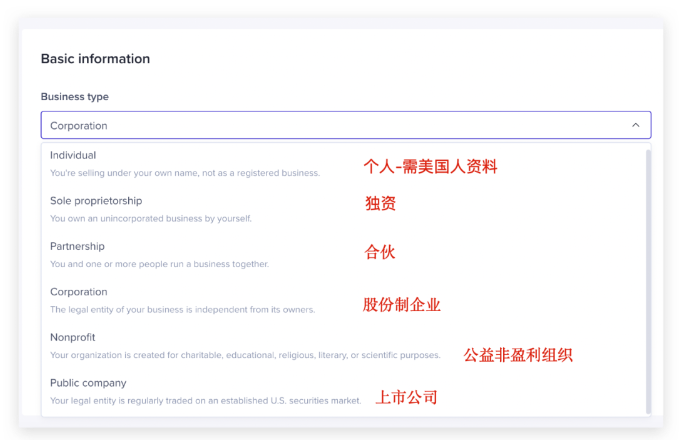Click the description about U.S. securities market
Screen dimensions: 681x440
(x=205, y=401)
